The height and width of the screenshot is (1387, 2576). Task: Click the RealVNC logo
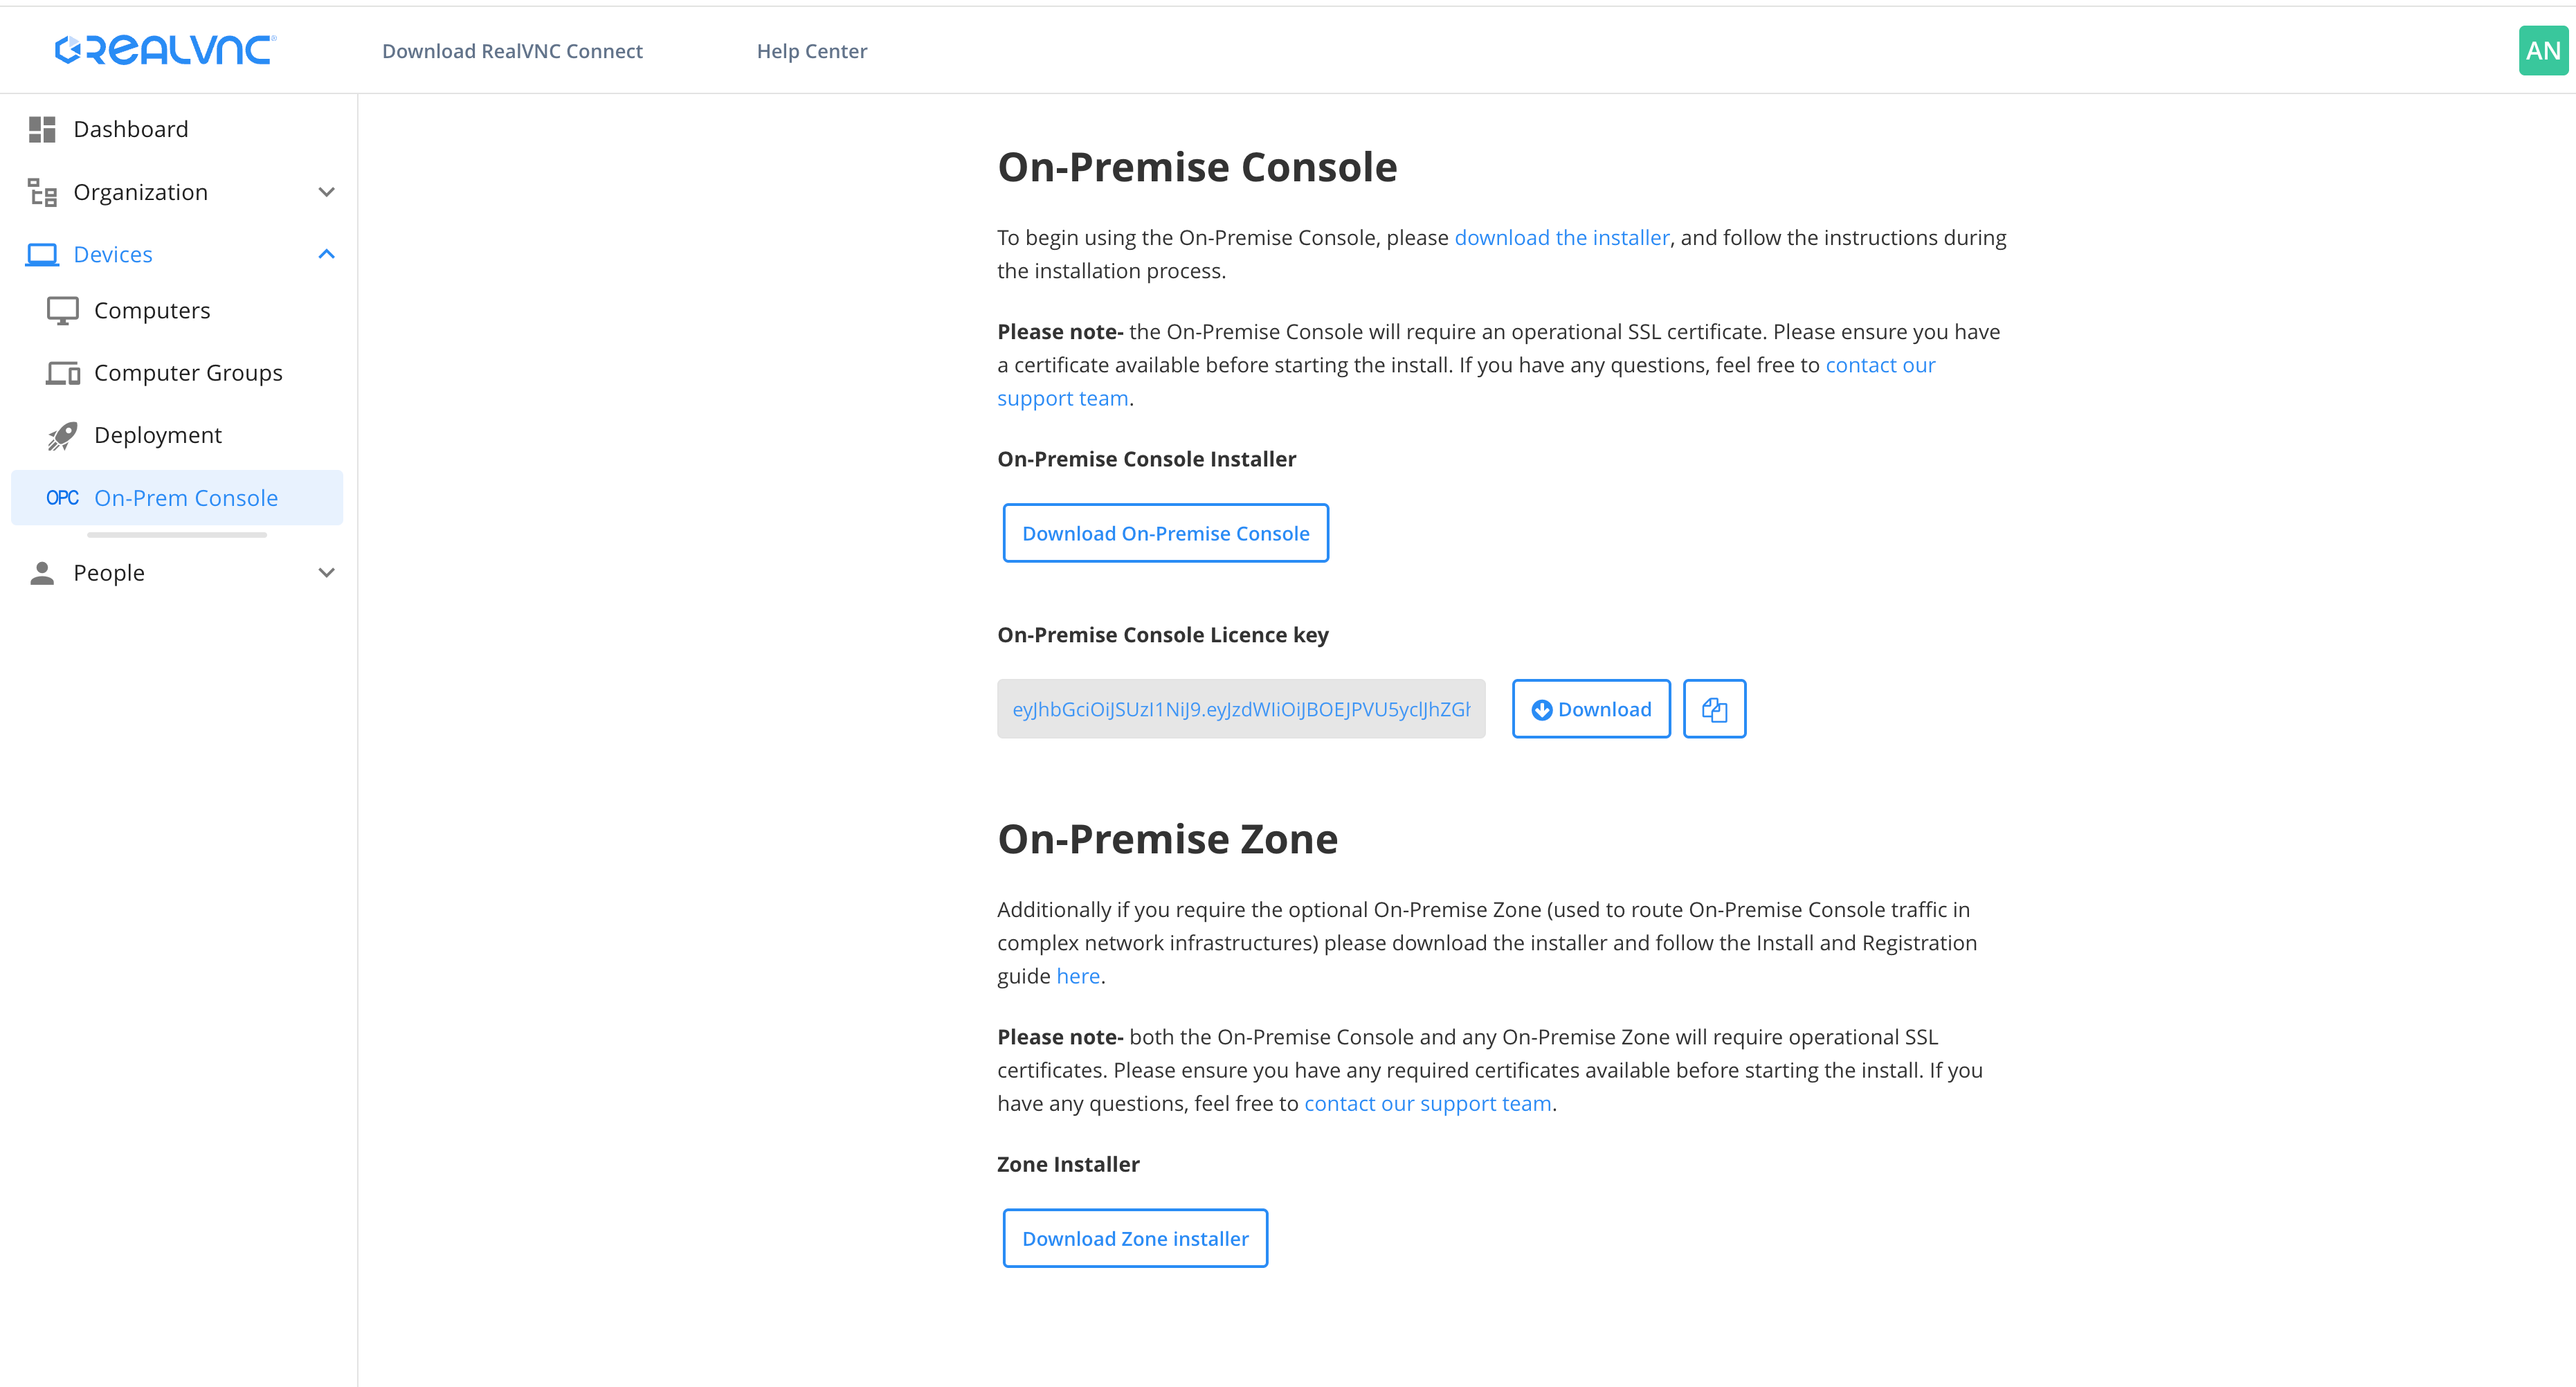(x=165, y=50)
